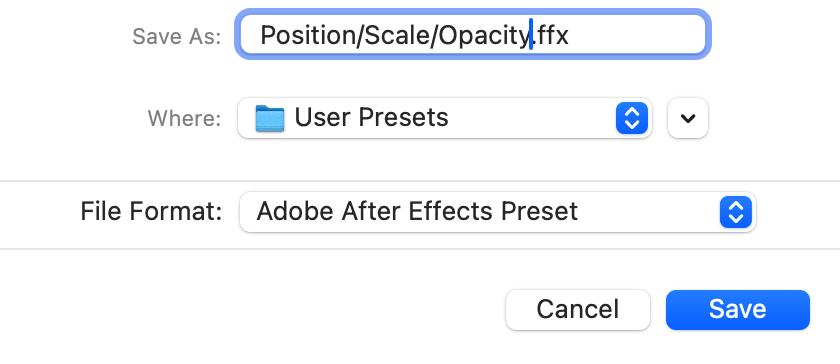Open the Where location dropdown
The height and width of the screenshot is (364, 840).
[x=445, y=118]
